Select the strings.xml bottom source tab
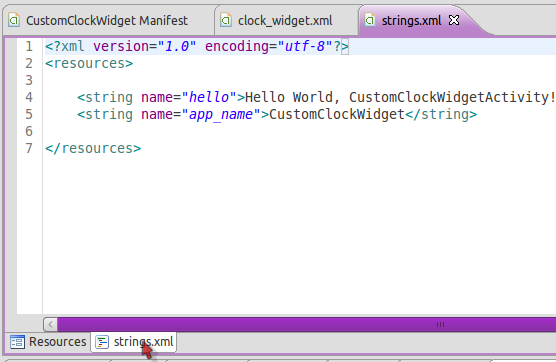 (134, 342)
